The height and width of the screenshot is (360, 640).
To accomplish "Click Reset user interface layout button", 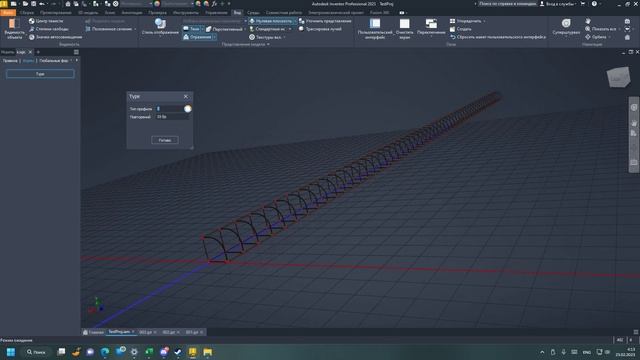I will [x=498, y=37].
